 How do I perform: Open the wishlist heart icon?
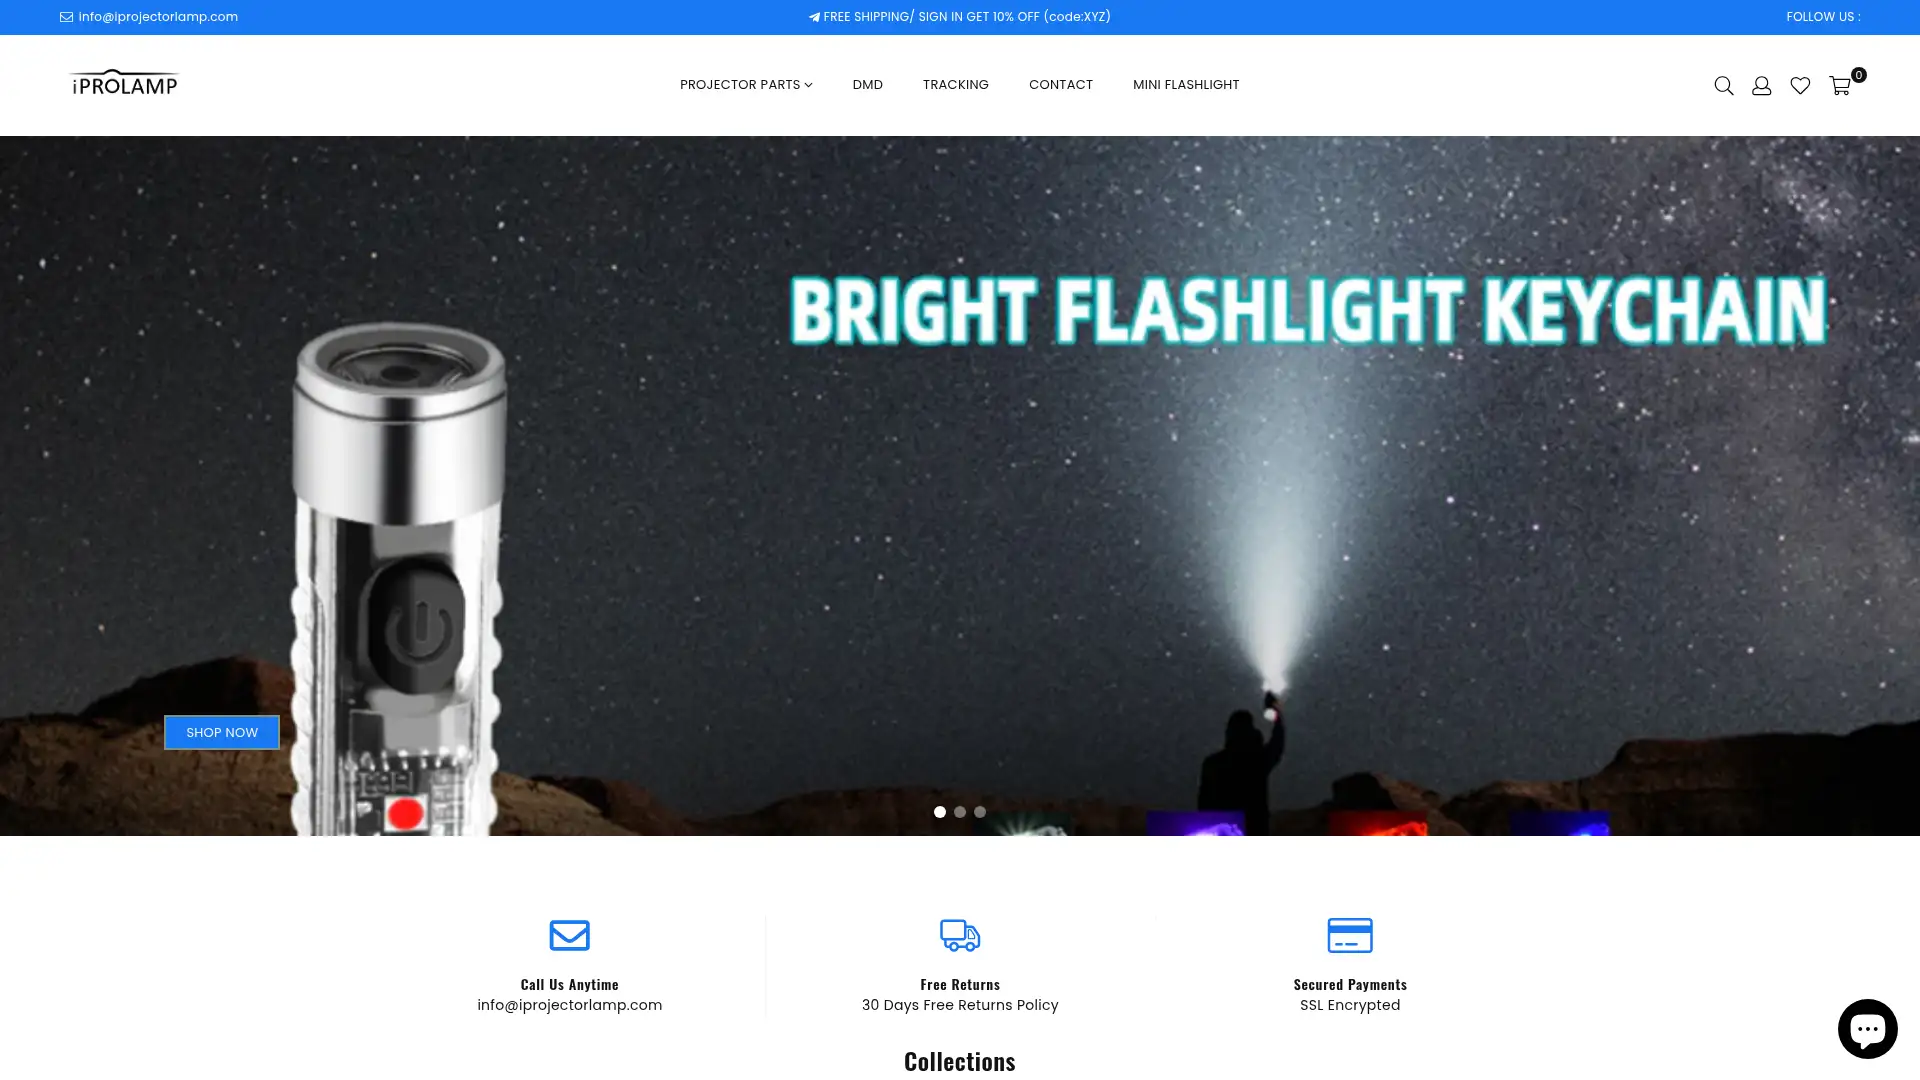(1800, 85)
